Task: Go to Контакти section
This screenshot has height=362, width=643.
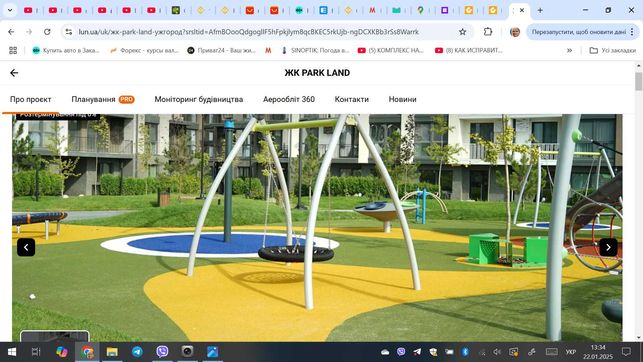Action: coord(351,99)
